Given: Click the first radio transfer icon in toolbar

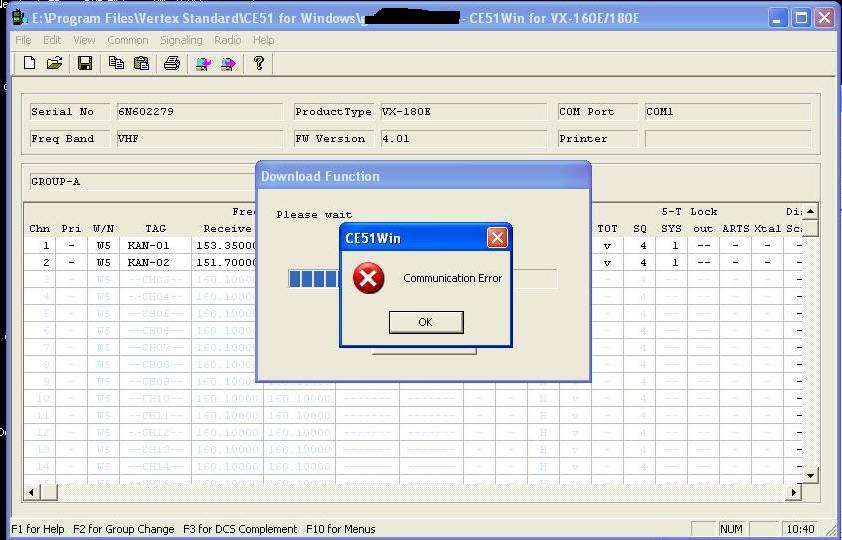Looking at the screenshot, I should pos(203,64).
